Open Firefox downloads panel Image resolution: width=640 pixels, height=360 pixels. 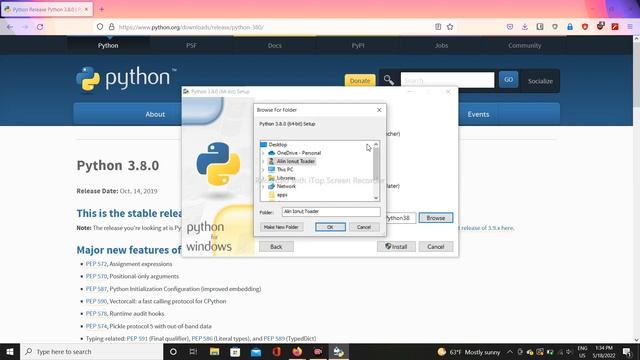tap(525, 27)
